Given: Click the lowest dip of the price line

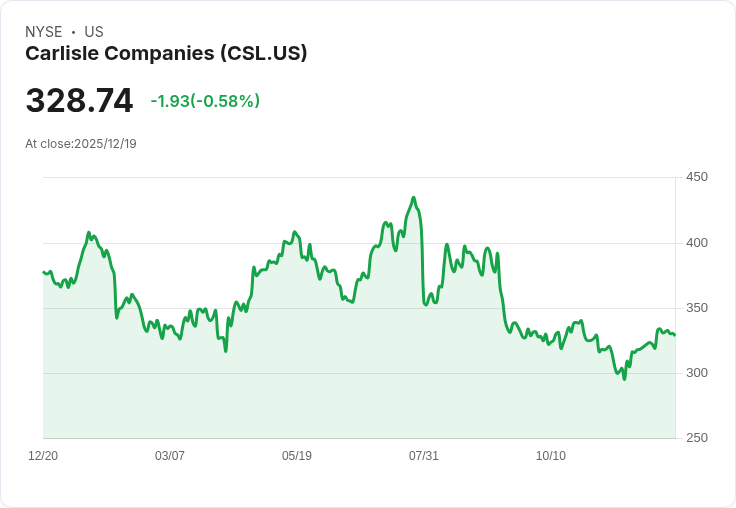Looking at the screenshot, I should click(x=624, y=379).
